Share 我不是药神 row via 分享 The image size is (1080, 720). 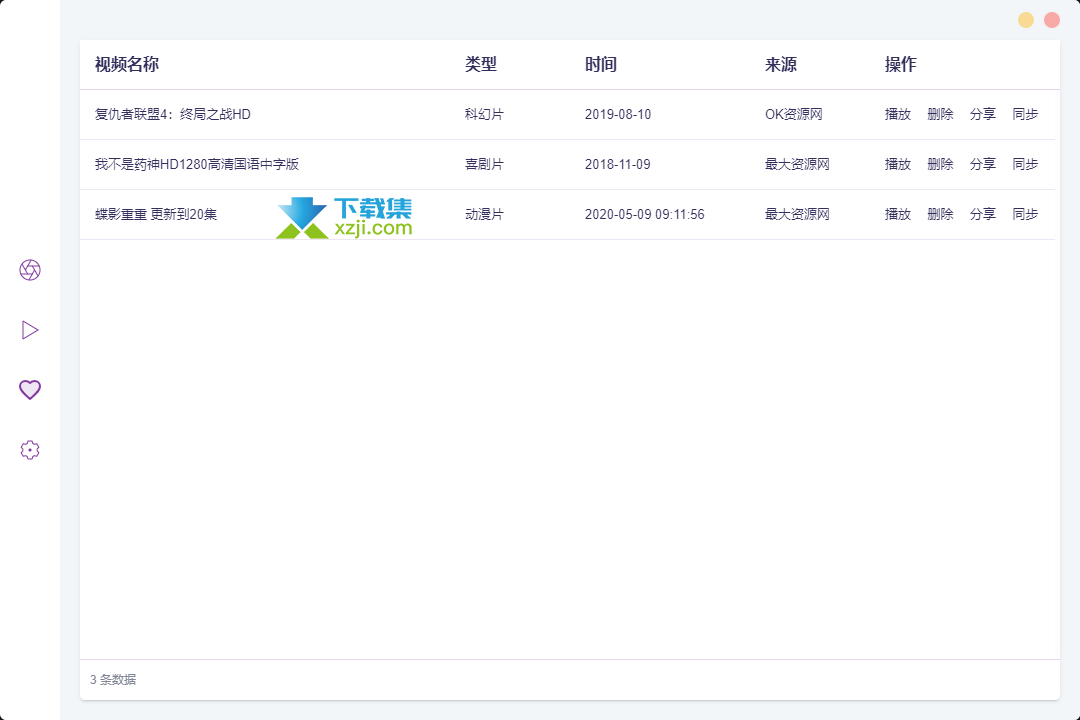pyautogui.click(x=983, y=164)
